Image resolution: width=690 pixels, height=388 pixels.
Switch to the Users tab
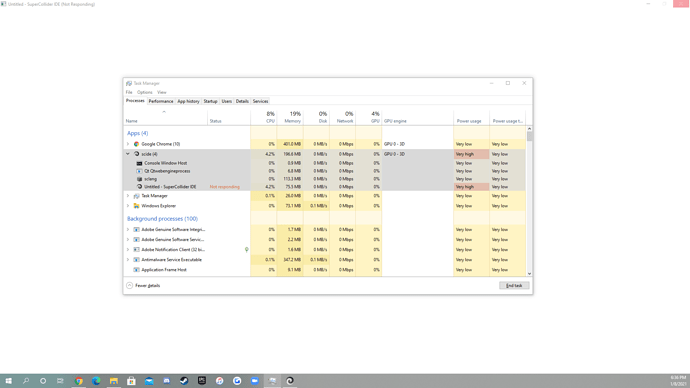[227, 101]
